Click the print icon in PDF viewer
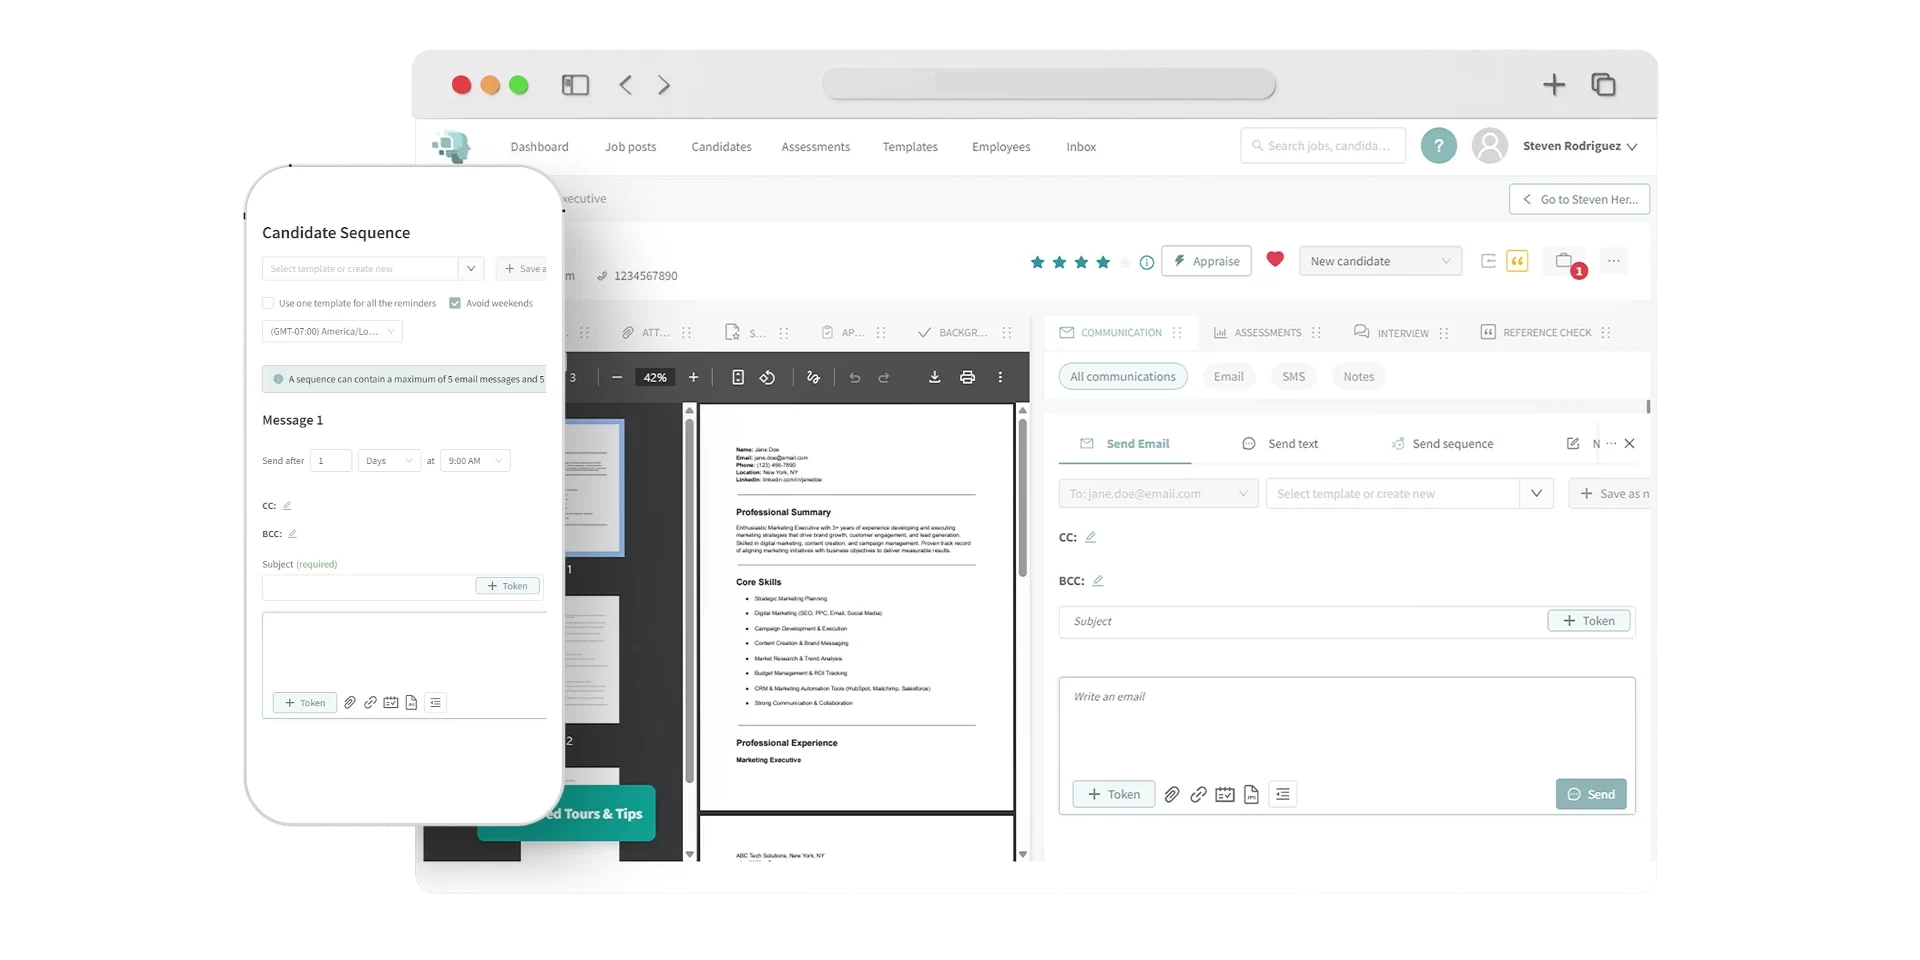The image size is (1920, 960). coord(967,377)
